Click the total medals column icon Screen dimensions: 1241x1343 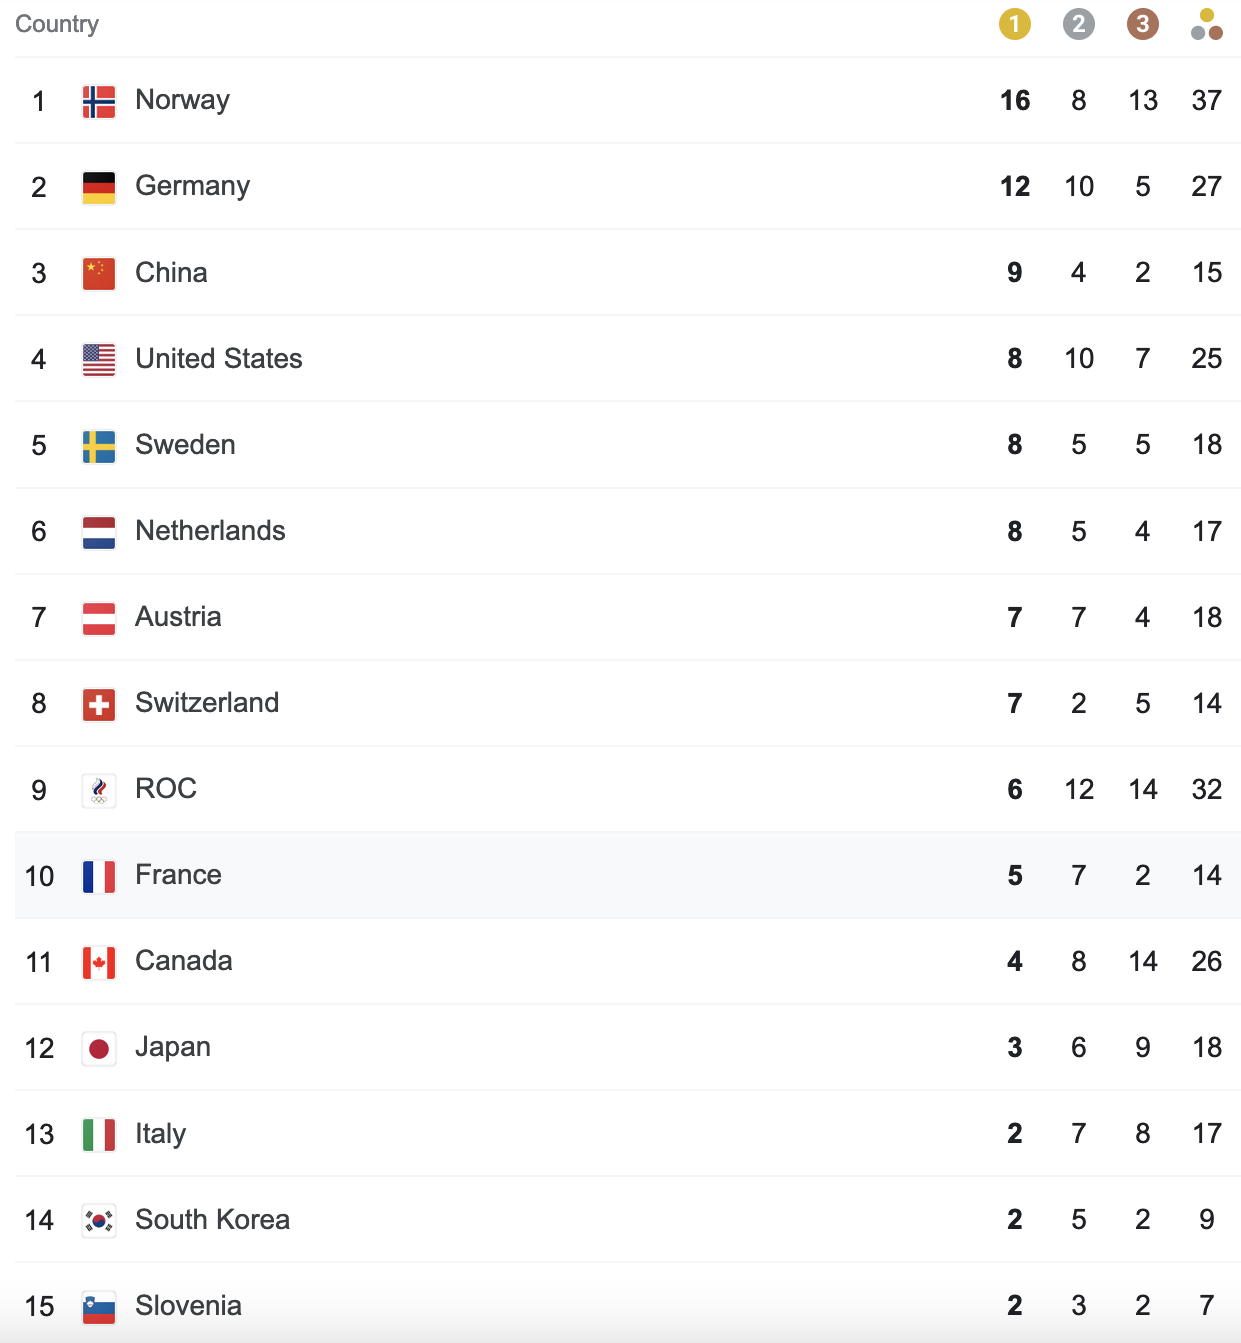click(x=1207, y=25)
